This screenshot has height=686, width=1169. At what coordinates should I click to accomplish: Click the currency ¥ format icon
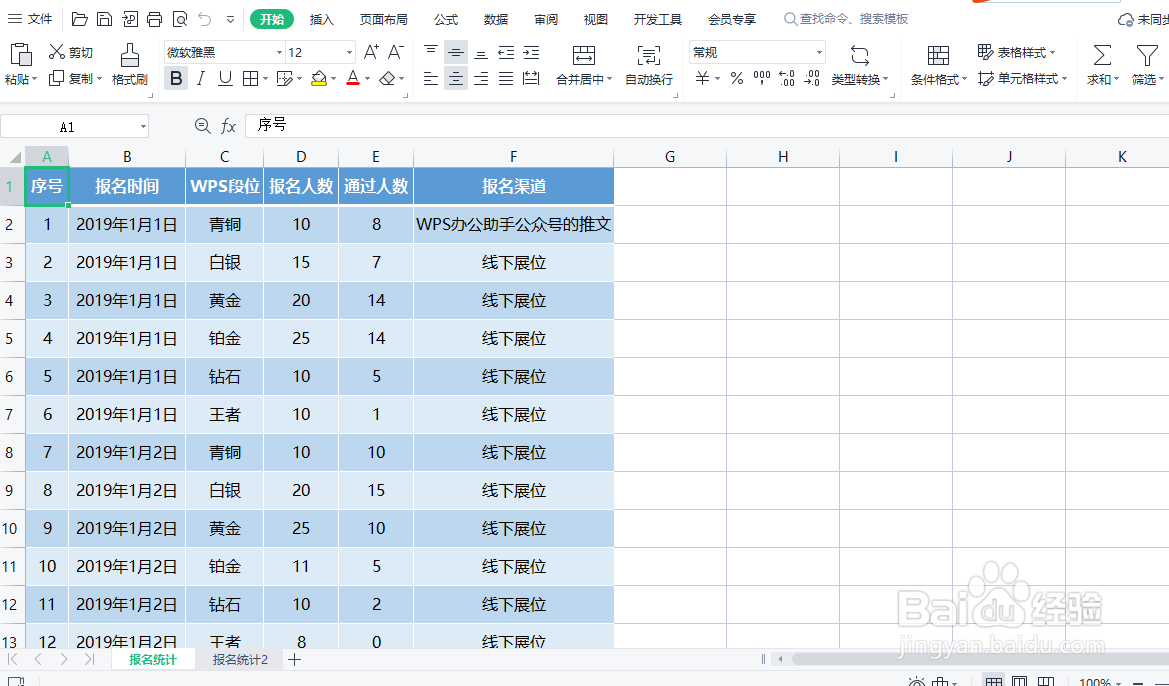[x=702, y=78]
